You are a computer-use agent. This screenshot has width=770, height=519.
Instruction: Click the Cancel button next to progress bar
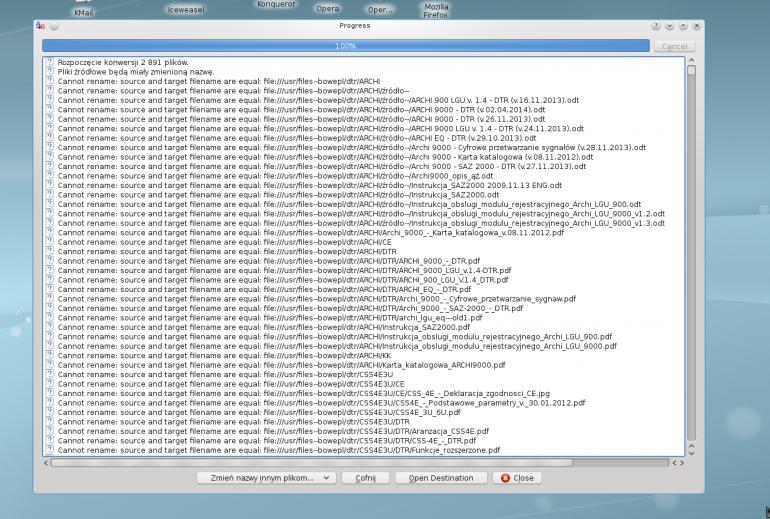point(675,46)
